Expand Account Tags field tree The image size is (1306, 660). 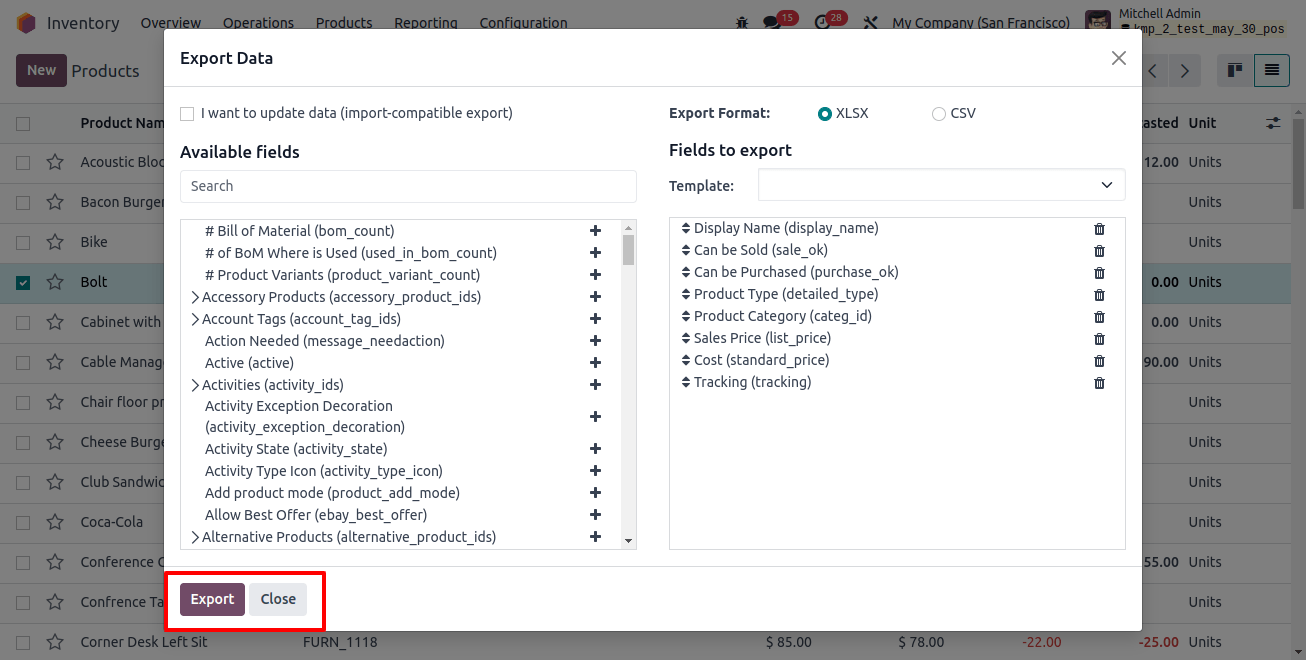[195, 319]
